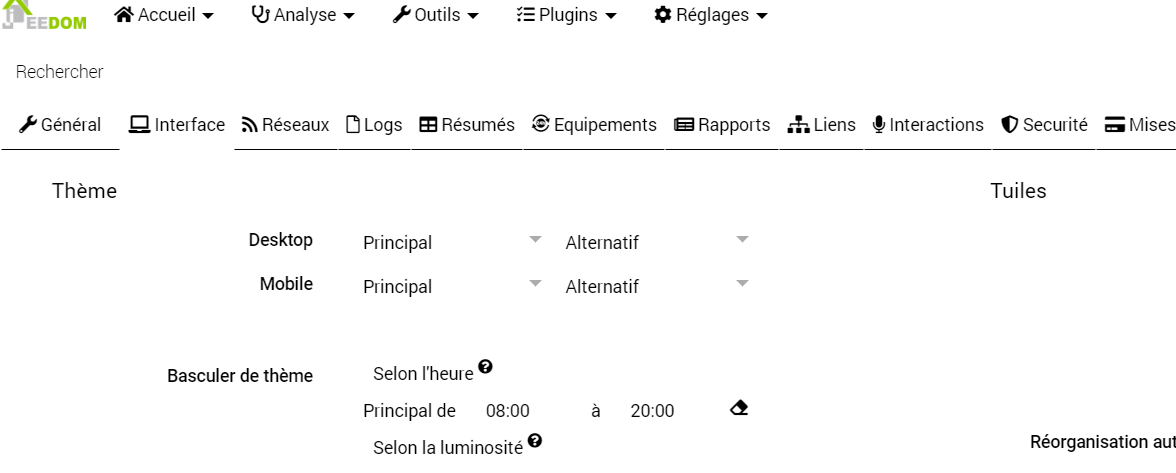The image size is (1176, 473).
Task: Click help icon next to Selon l'heure
Action: 485,367
